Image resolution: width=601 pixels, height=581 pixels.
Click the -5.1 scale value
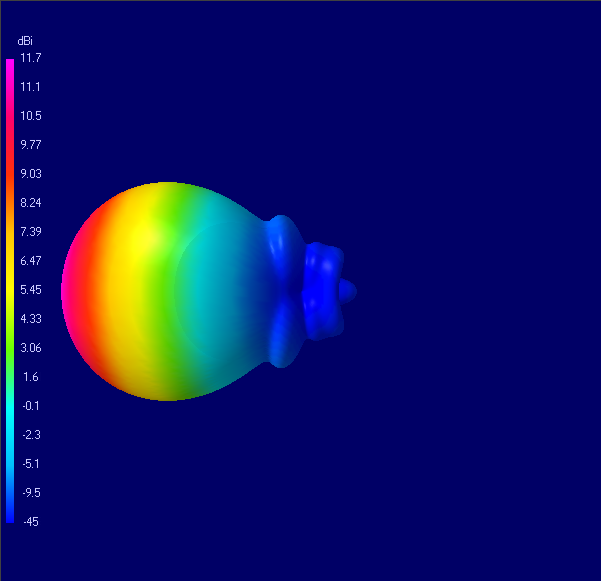(31, 464)
